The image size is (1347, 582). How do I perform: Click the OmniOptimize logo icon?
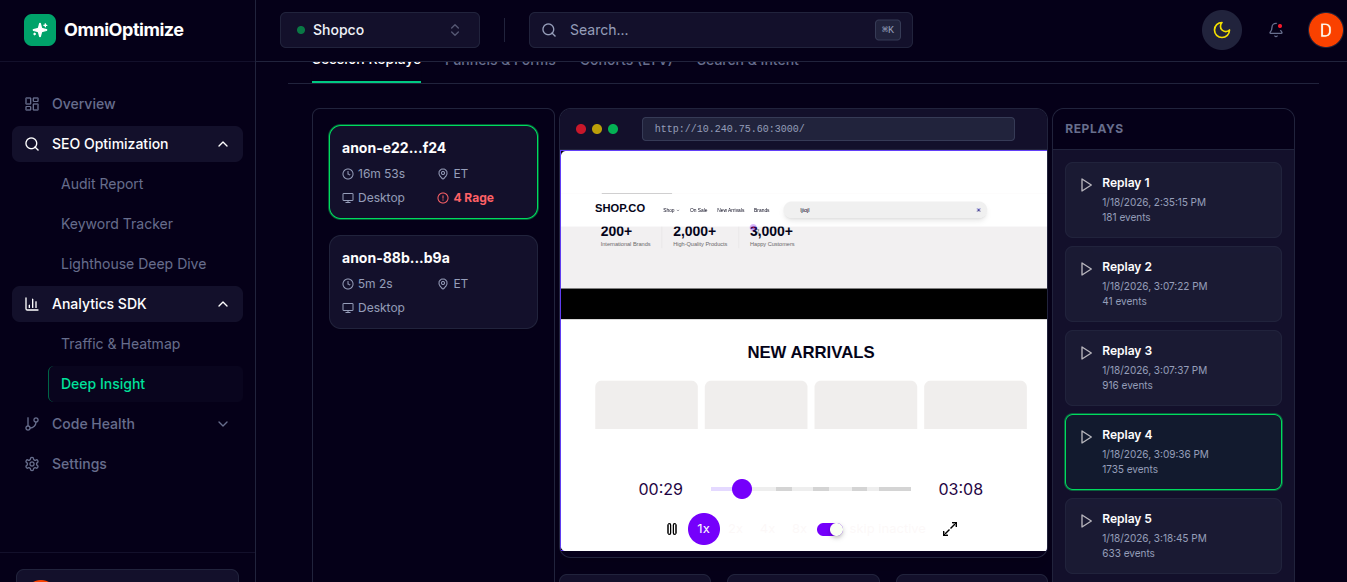pos(40,30)
